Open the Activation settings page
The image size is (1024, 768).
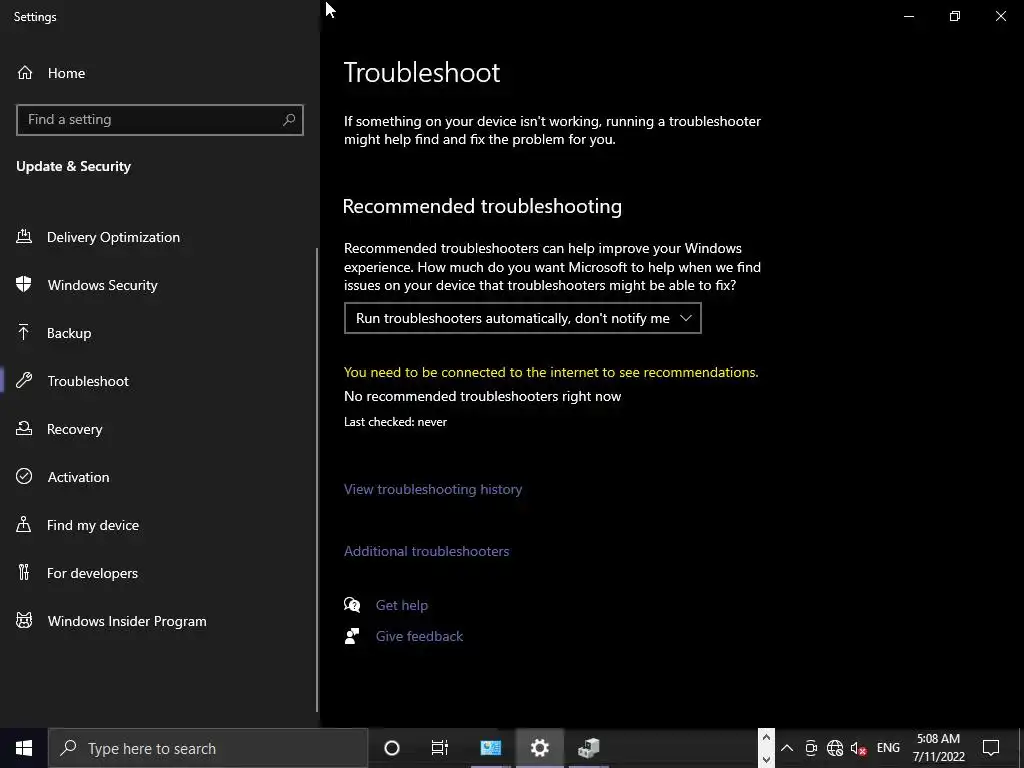tap(158, 477)
